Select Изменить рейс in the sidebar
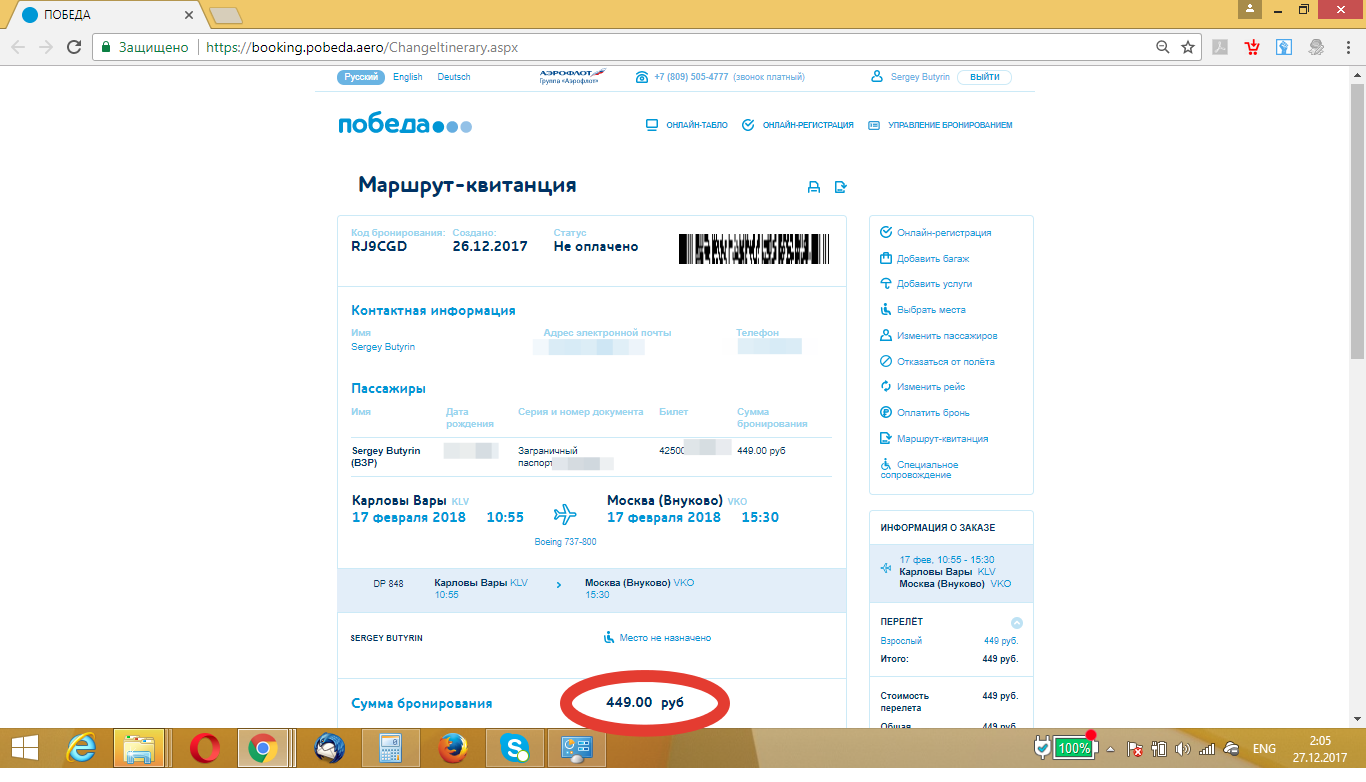Viewport: 1366px width, 782px height. 930,387
